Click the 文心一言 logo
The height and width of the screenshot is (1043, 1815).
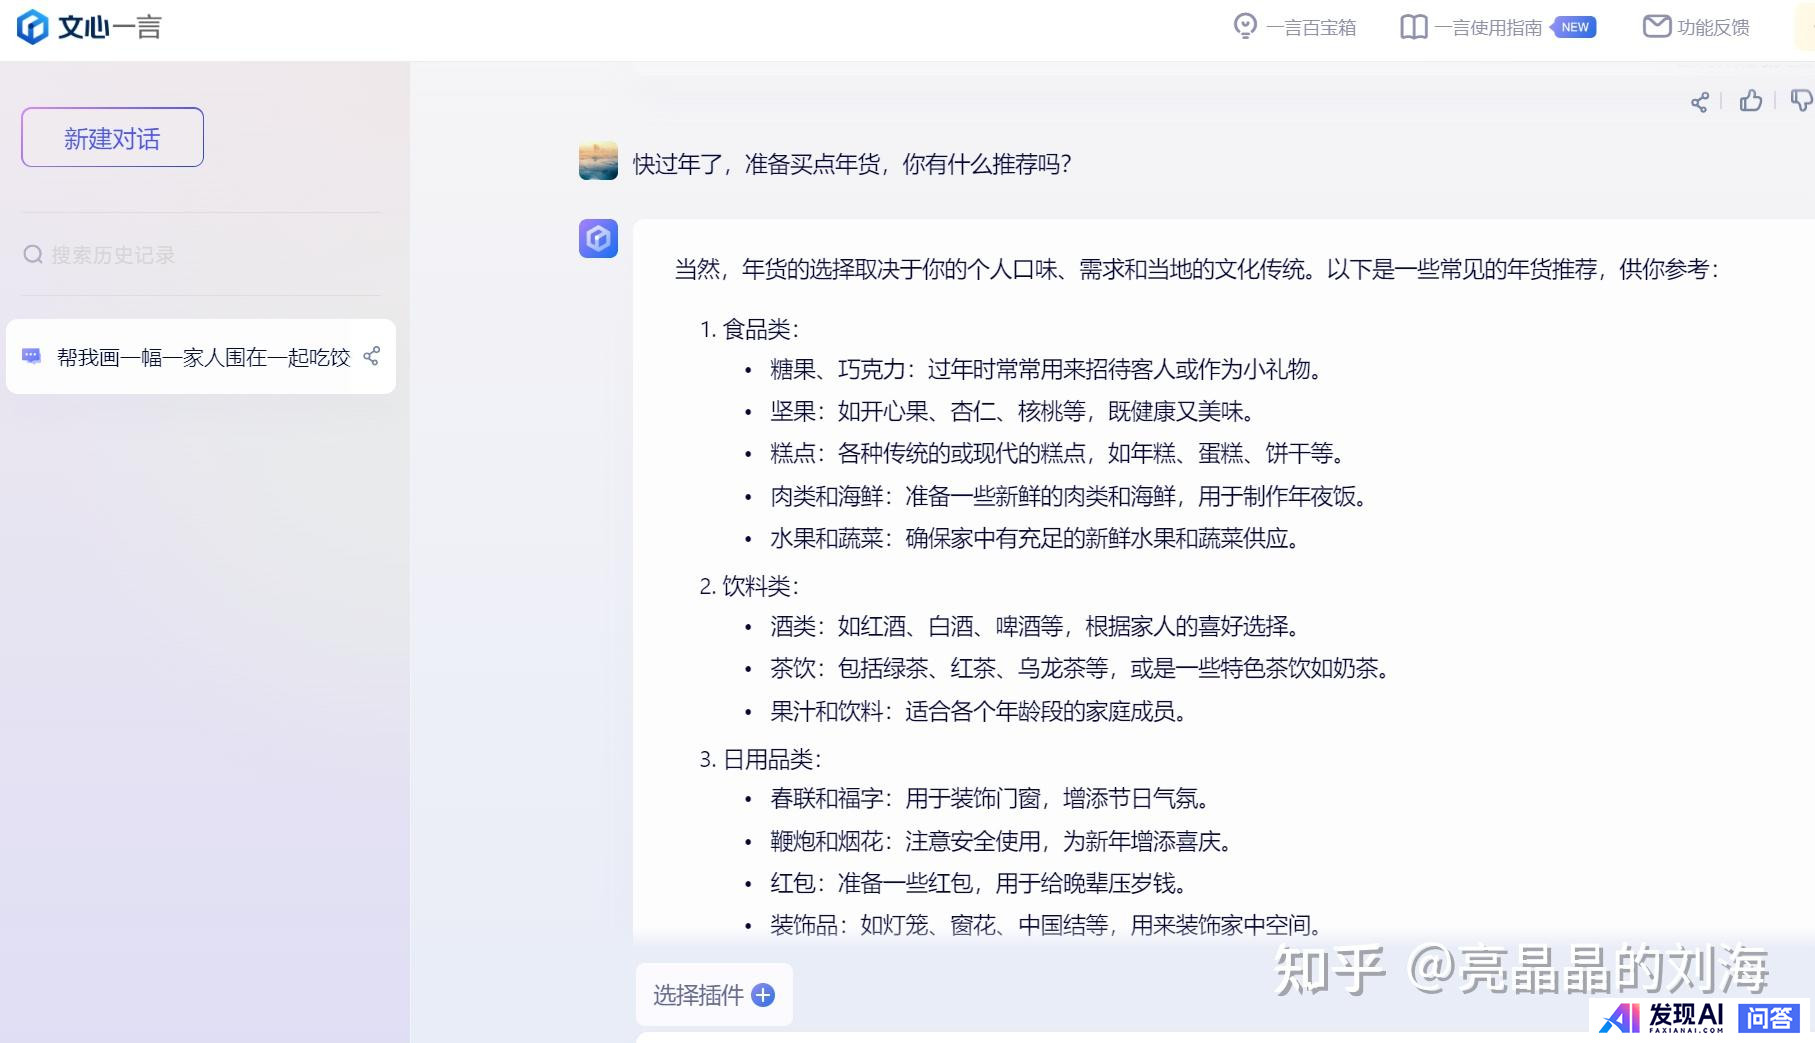tap(88, 27)
